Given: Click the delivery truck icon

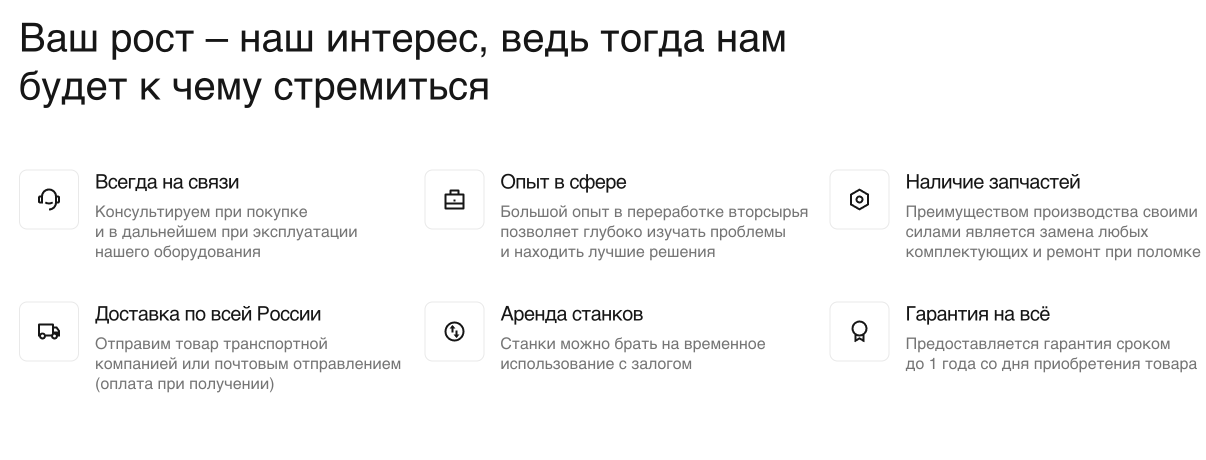Looking at the screenshot, I should (49, 331).
